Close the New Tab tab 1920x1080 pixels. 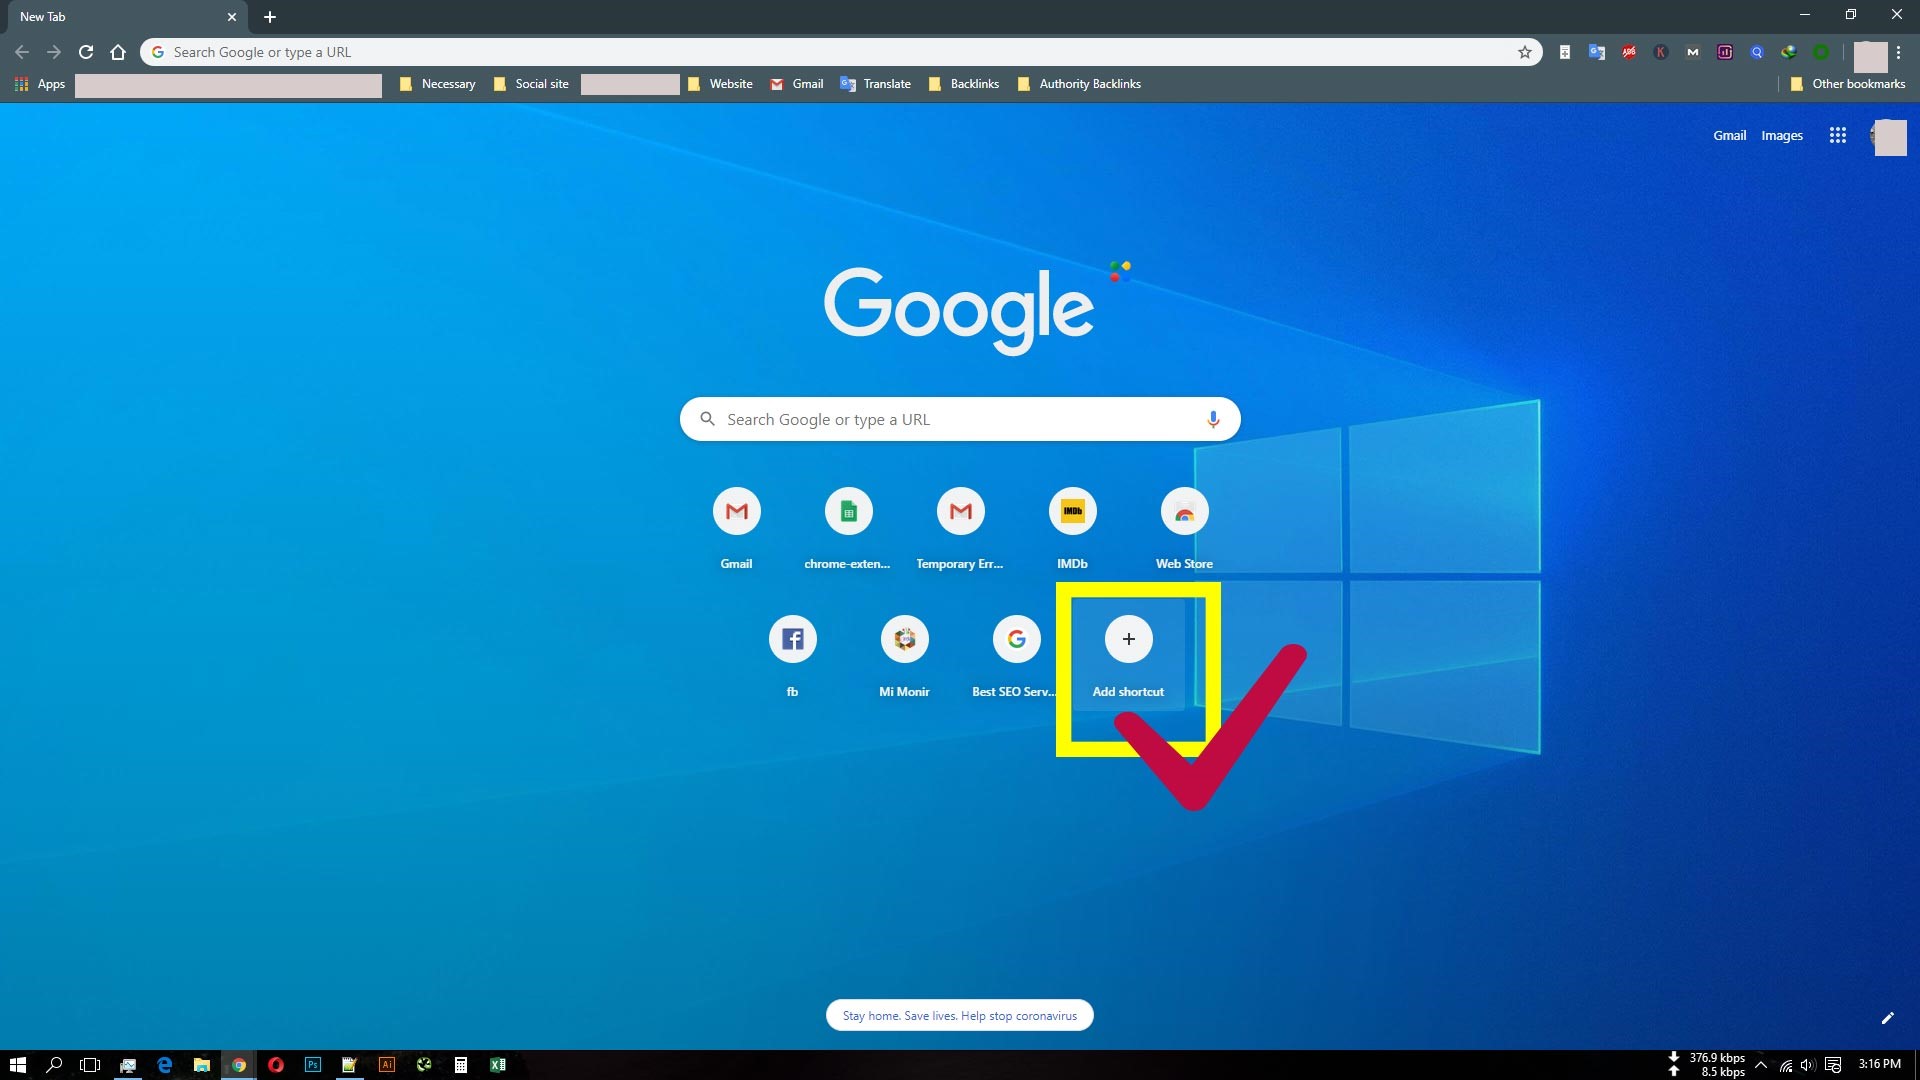(232, 17)
